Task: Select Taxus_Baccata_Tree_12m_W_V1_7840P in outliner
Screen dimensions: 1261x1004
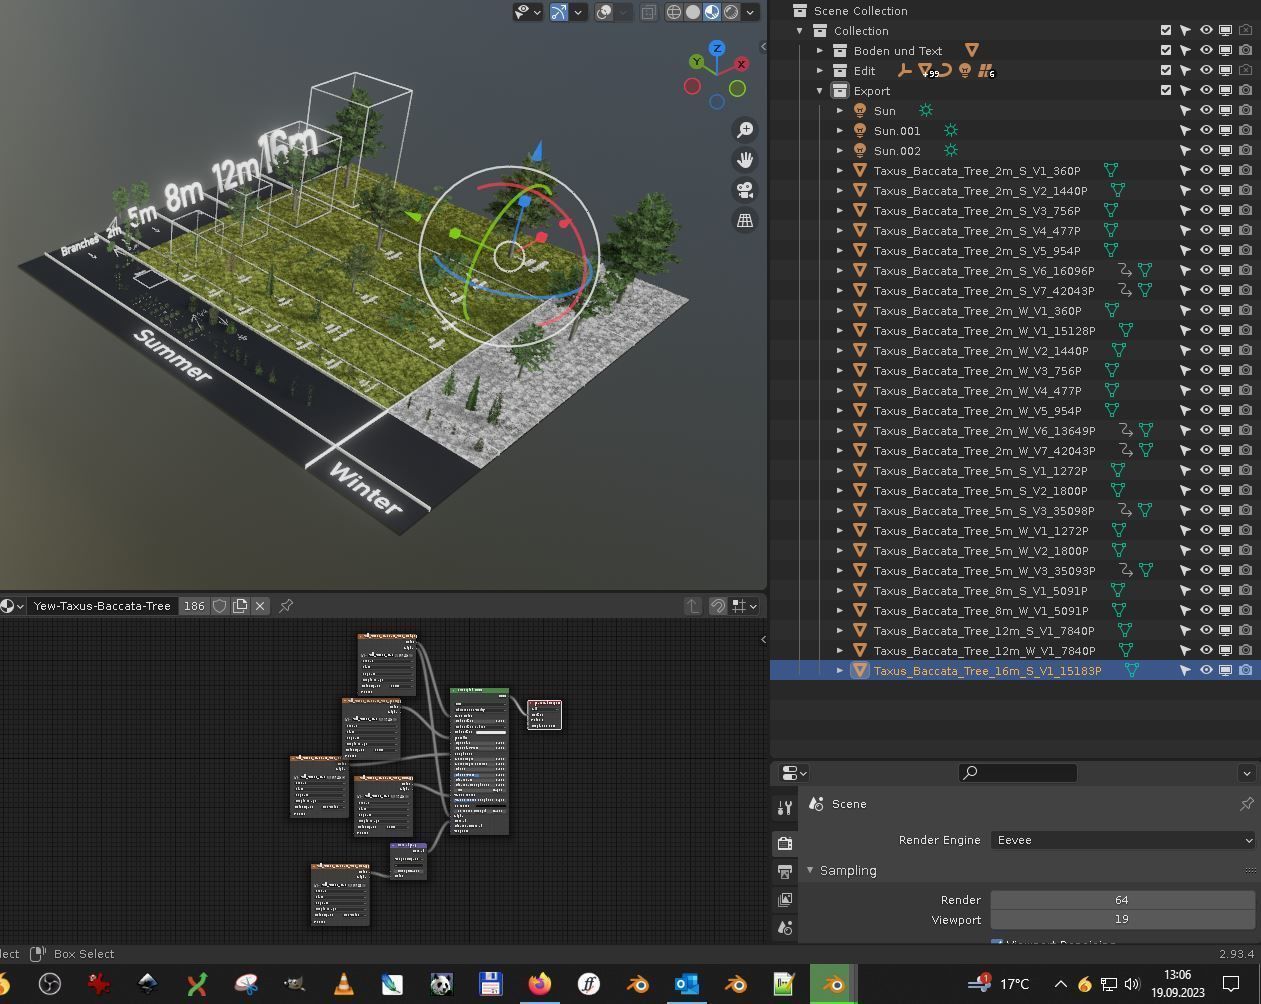Action: [x=984, y=650]
